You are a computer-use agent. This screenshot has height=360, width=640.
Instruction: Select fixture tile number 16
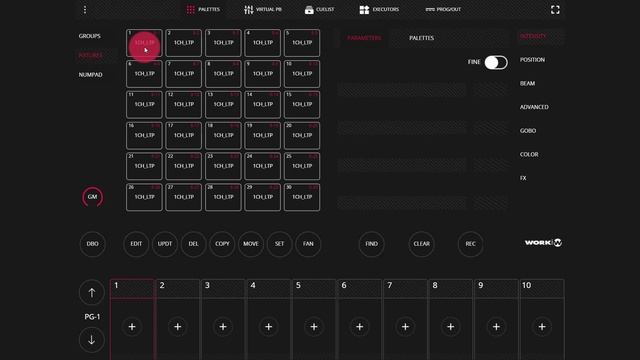(x=144, y=136)
